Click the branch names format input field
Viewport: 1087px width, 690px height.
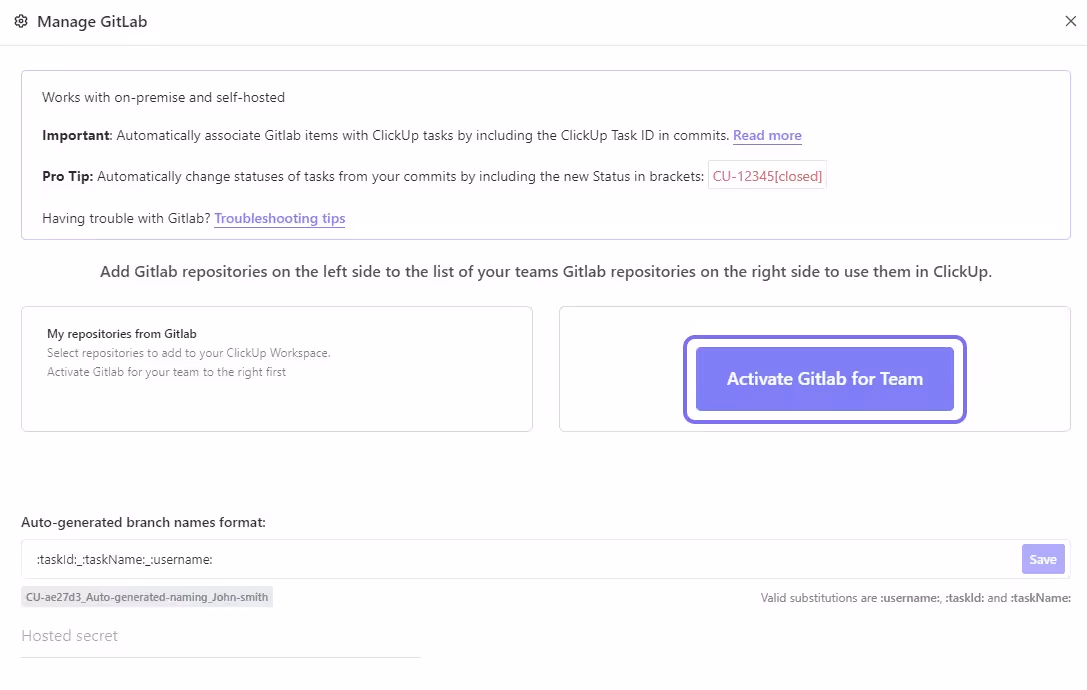pos(400,559)
